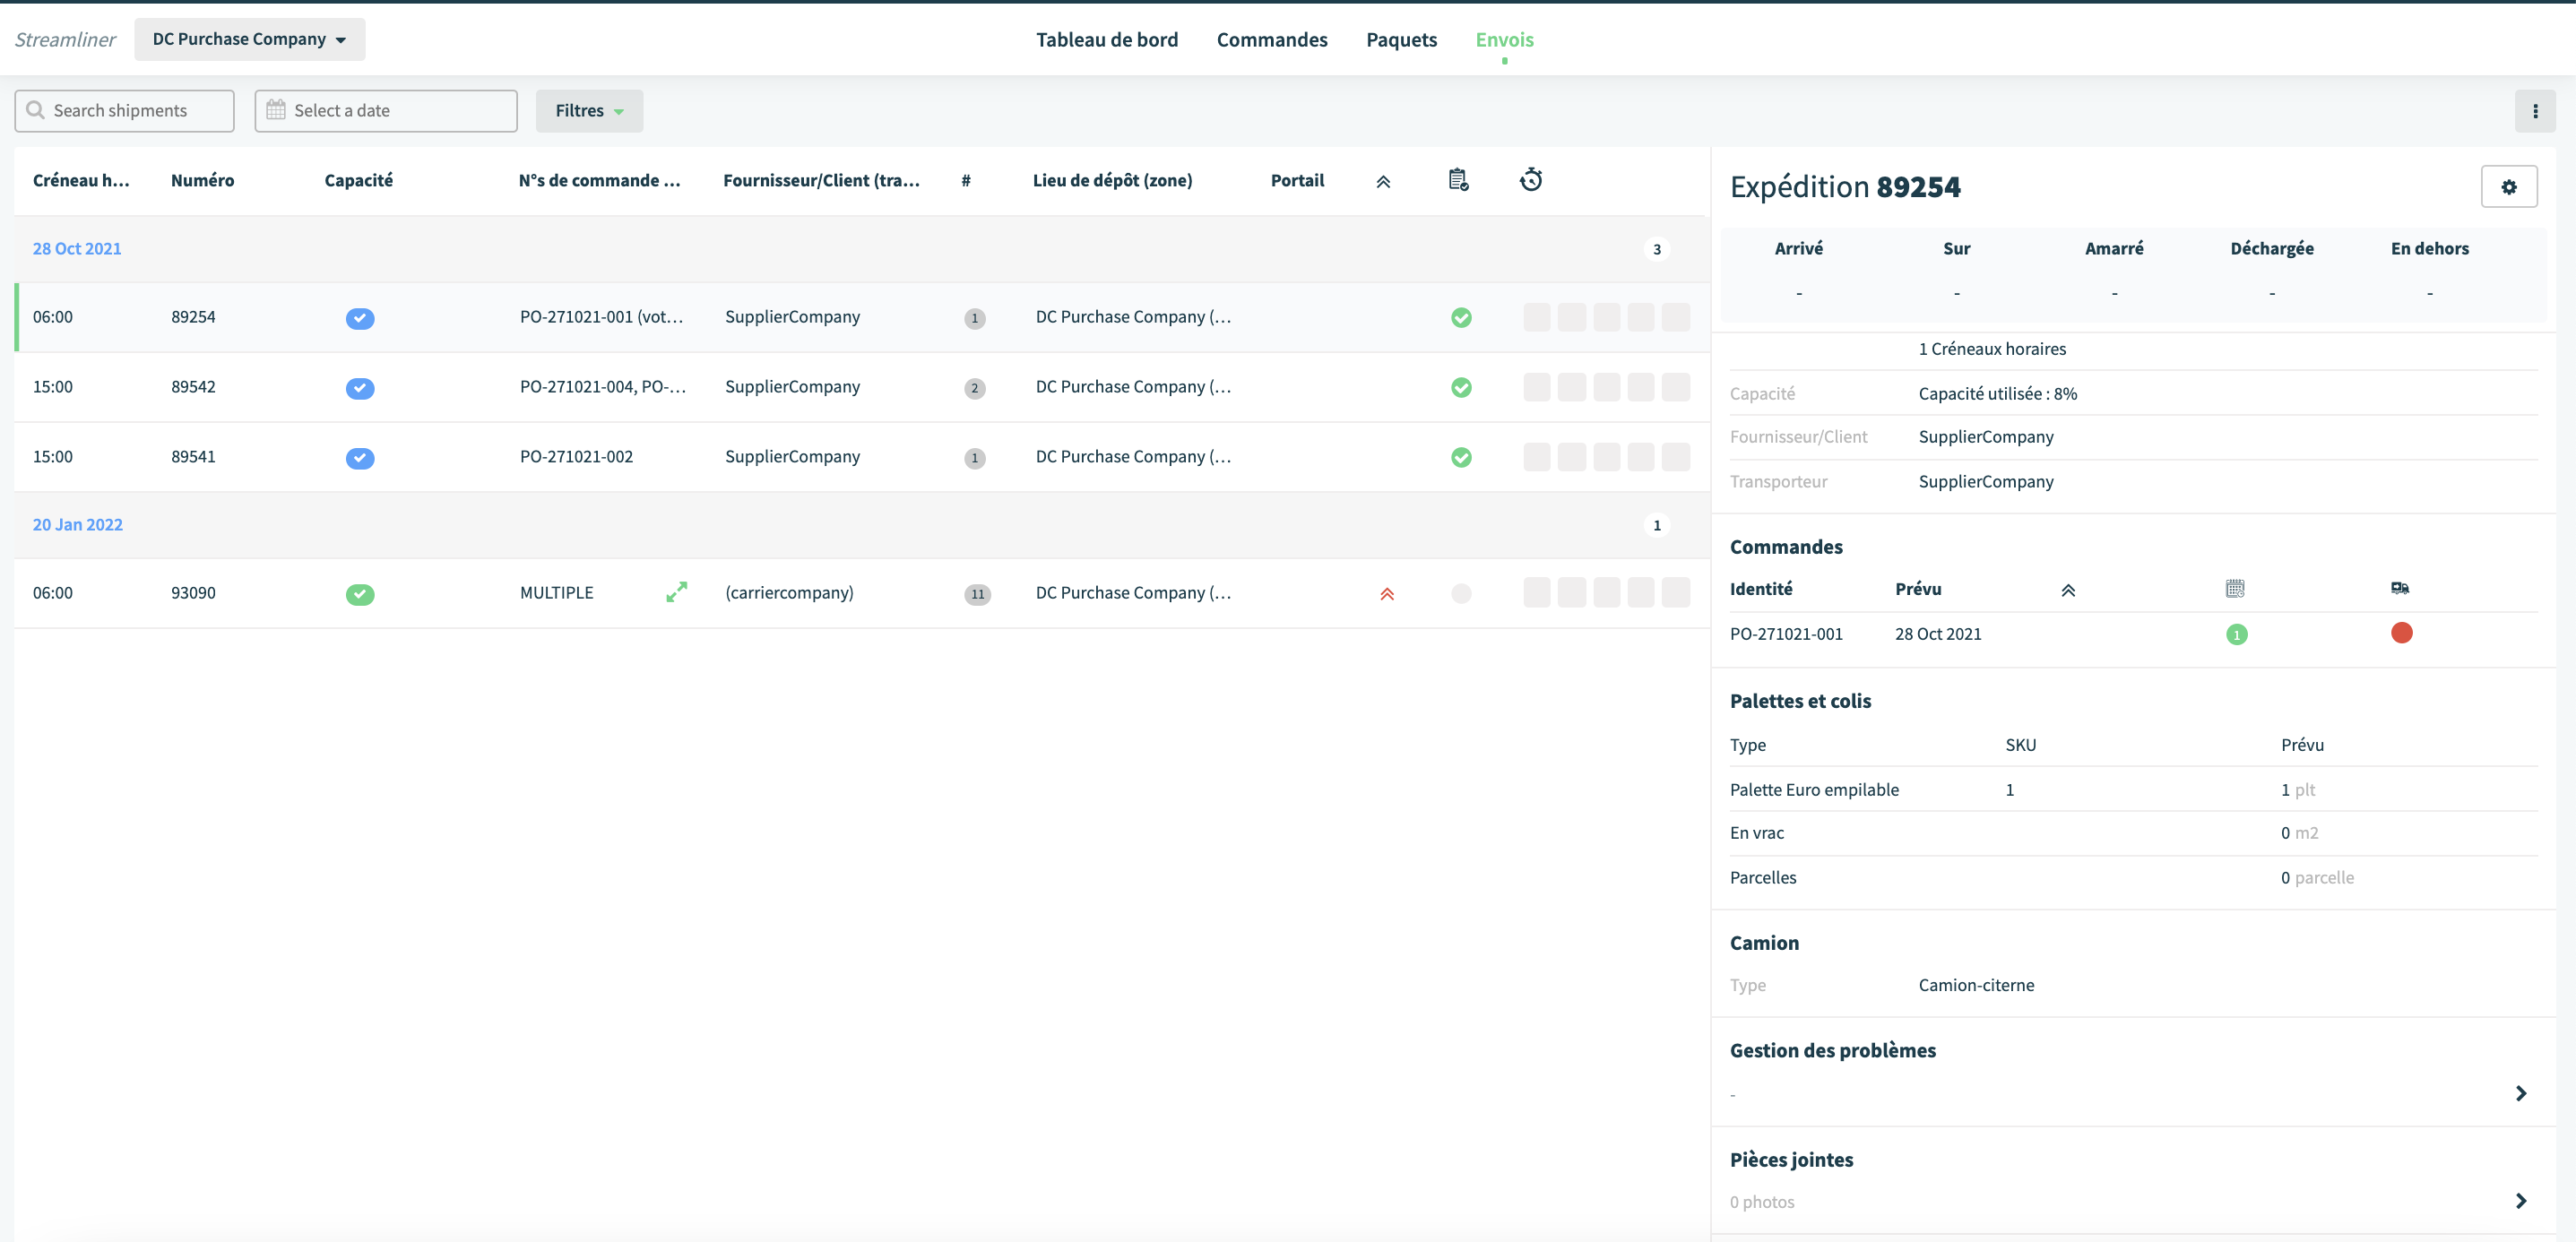
Task: Click the priority arrows icon in Commandes header
Action: [2068, 590]
